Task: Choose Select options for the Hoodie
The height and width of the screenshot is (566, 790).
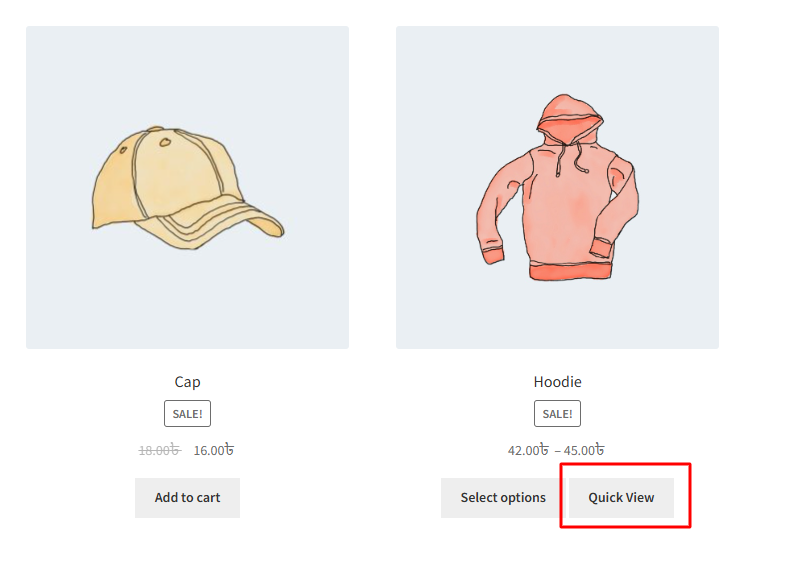Action: tap(503, 497)
